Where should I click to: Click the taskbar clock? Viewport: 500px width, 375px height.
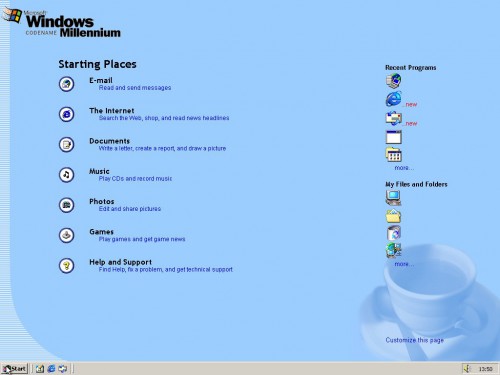point(485,369)
